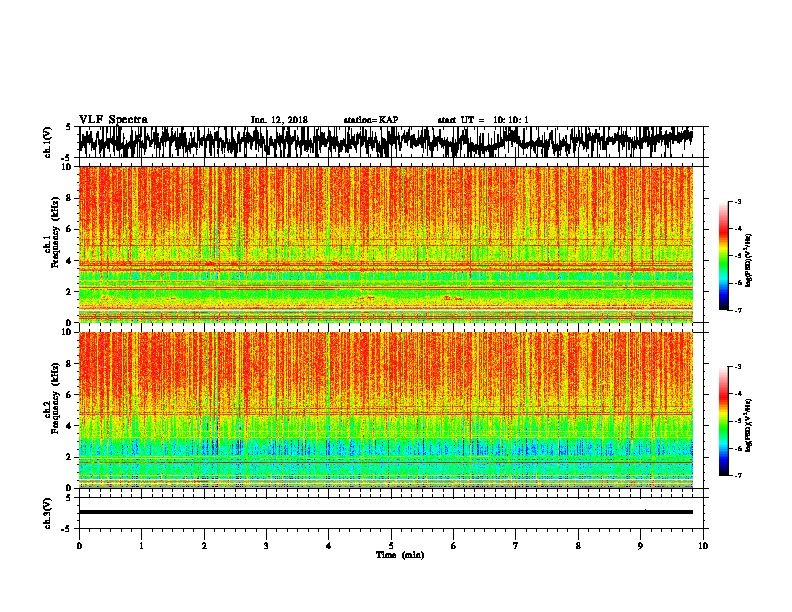Click the "-3" label on ch.2 colorbar

(737, 367)
